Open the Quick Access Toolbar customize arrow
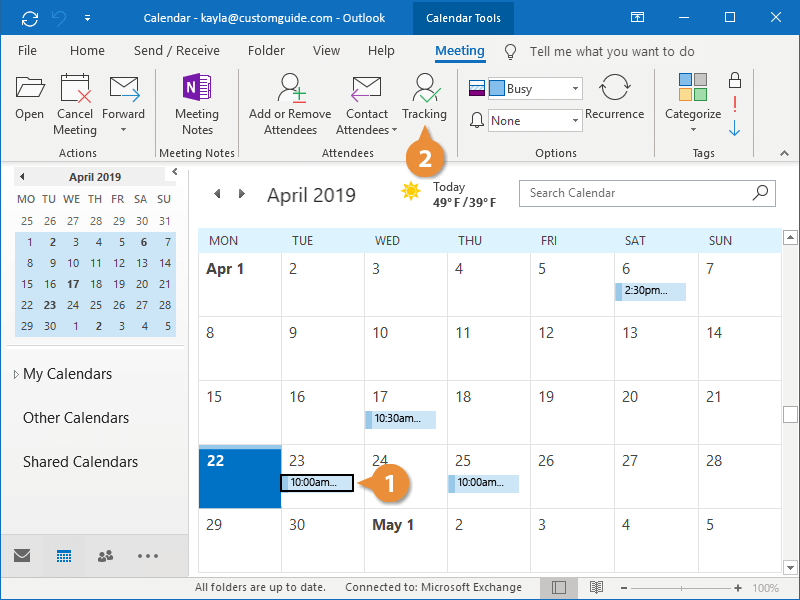This screenshot has width=800, height=600. pos(88,18)
